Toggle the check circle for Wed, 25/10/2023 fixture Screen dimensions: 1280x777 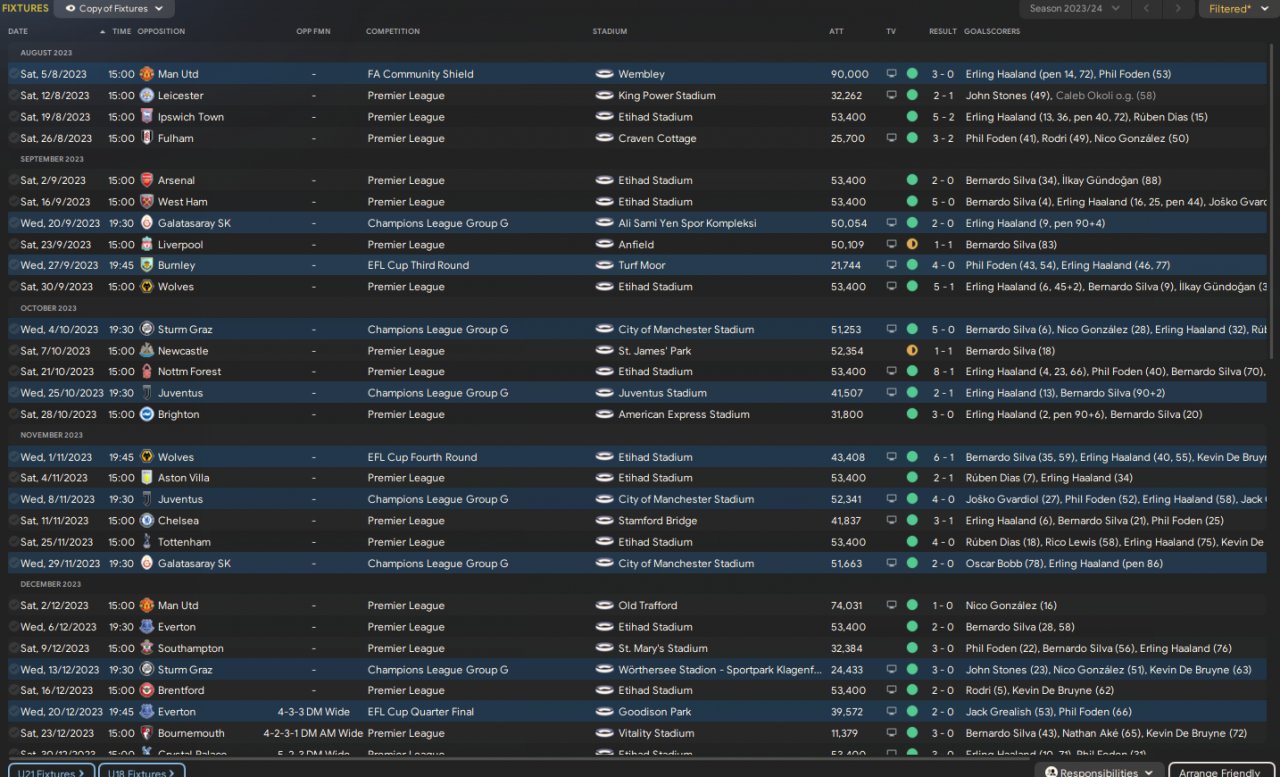click(x=14, y=393)
